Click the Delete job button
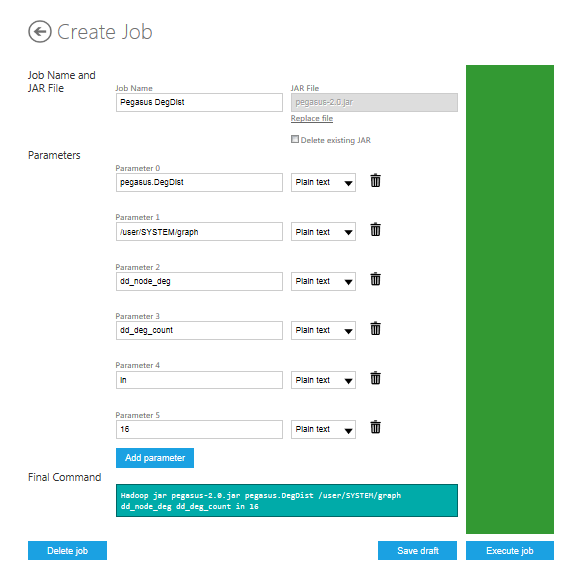Screen dimensions: 574x579 pyautogui.click(x=67, y=551)
